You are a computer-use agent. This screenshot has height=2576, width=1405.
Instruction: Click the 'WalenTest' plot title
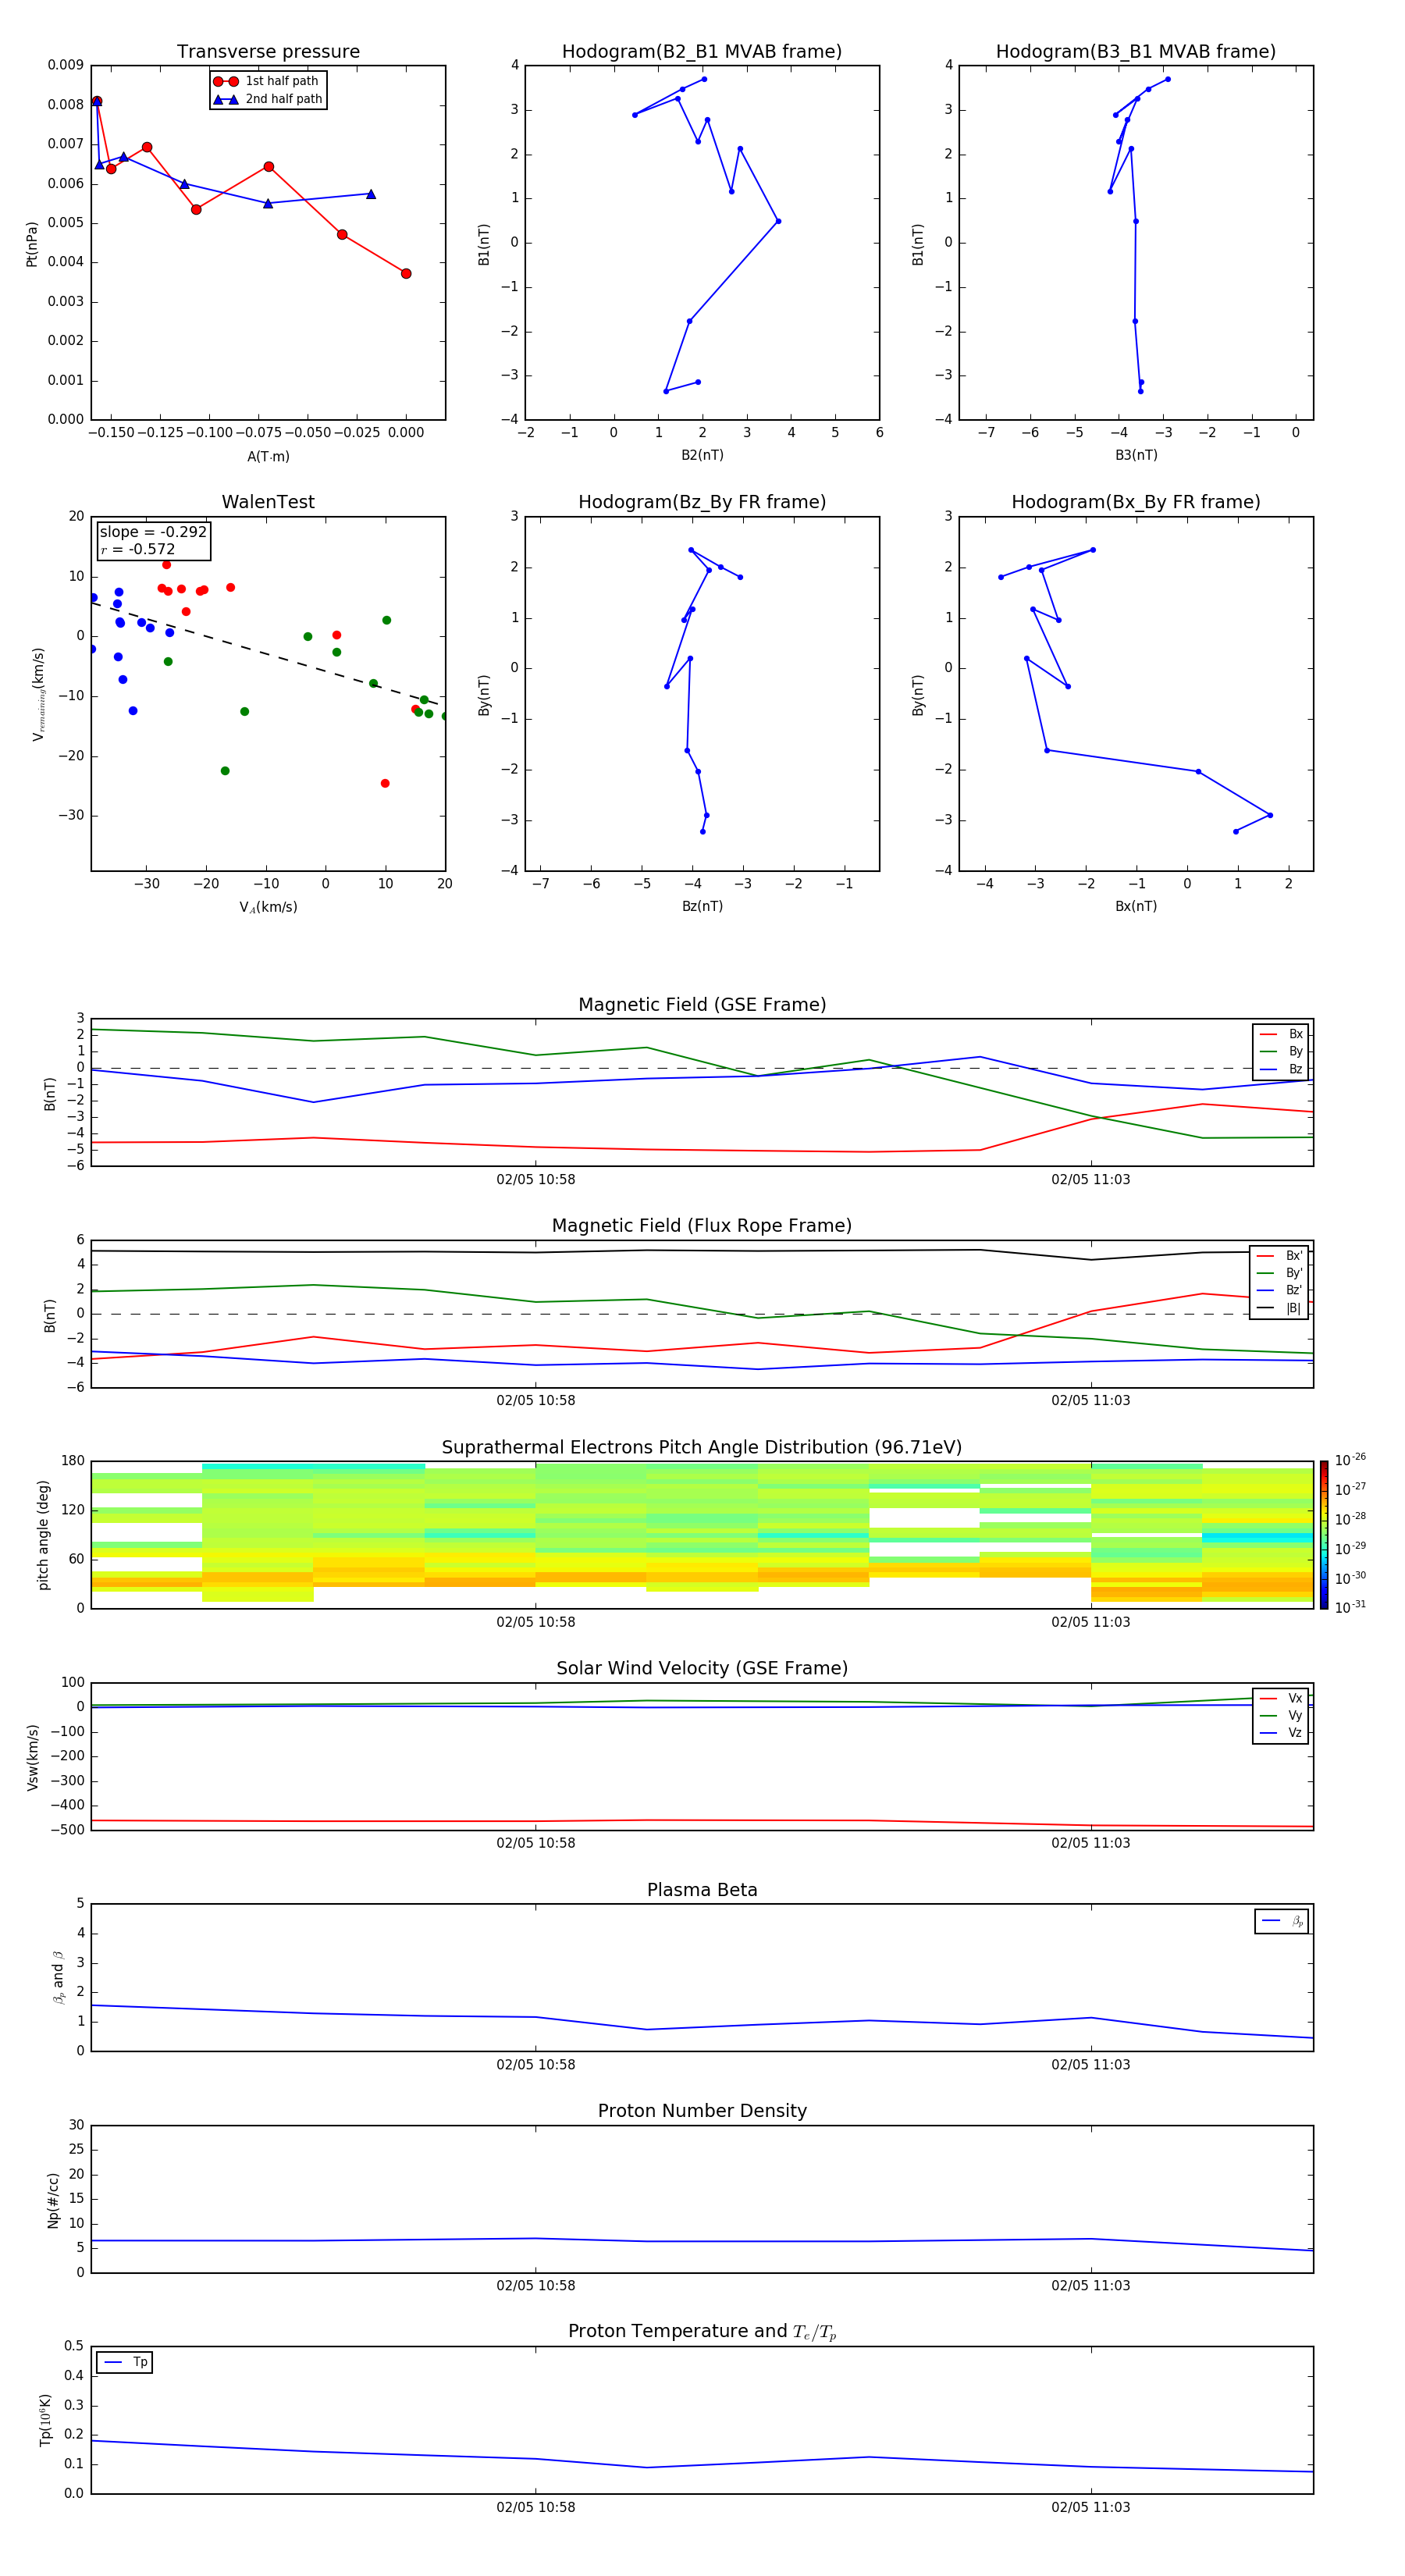(268, 502)
